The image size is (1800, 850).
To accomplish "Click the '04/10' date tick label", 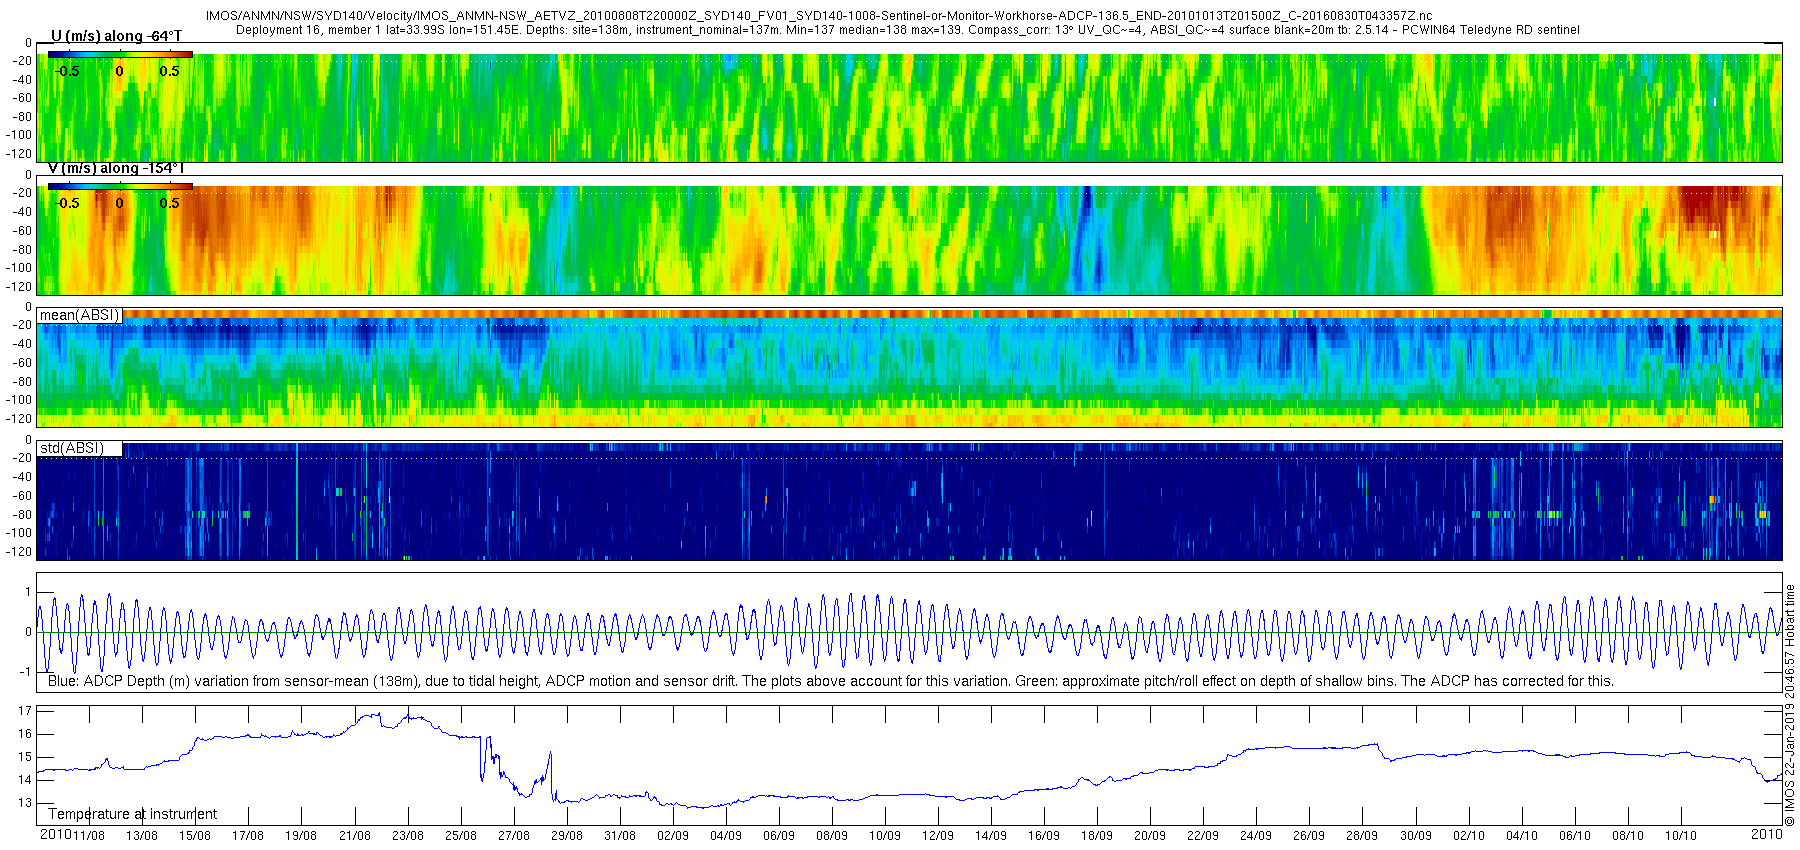I will tap(1521, 836).
